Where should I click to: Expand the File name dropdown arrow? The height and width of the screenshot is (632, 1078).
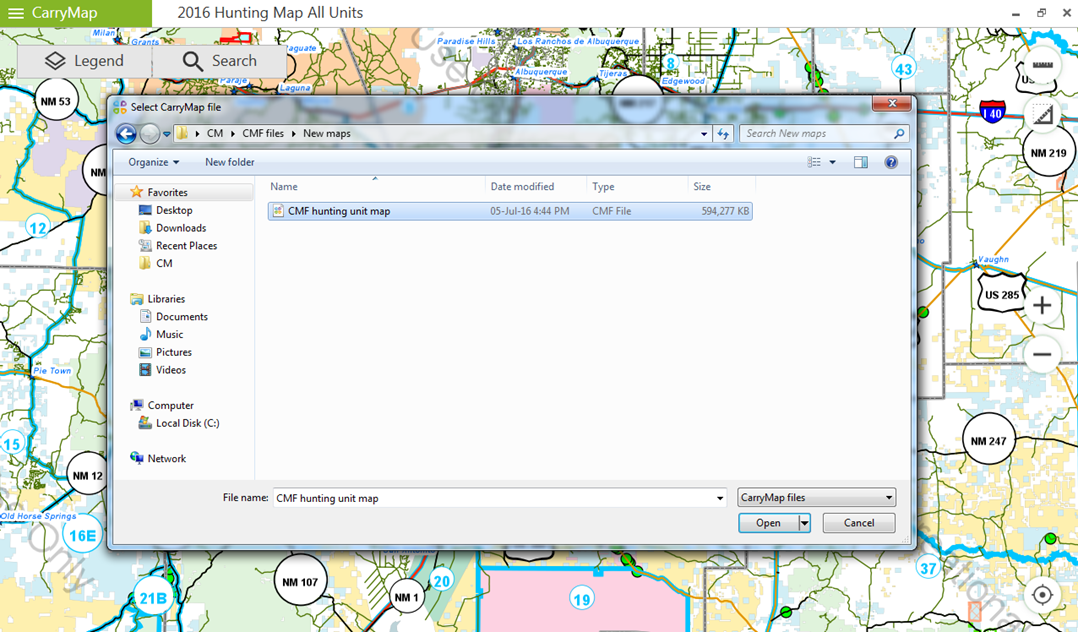coord(720,498)
